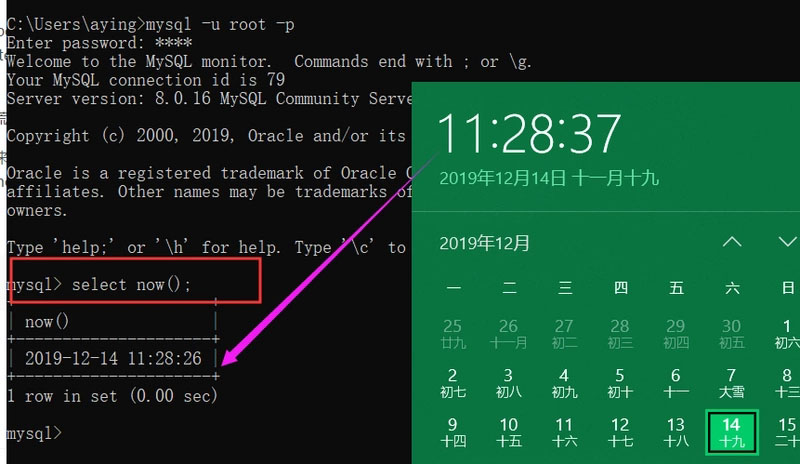The height and width of the screenshot is (464, 800).
Task: Select December 6 in calendar
Action: (676, 383)
